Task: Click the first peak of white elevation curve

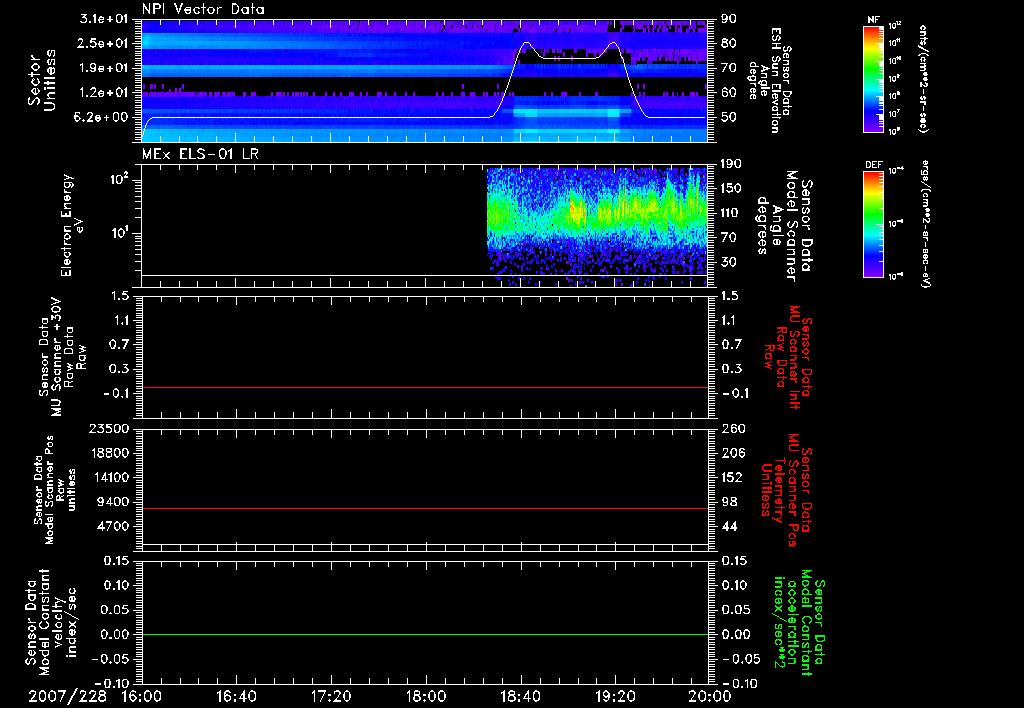Action: pos(526,43)
